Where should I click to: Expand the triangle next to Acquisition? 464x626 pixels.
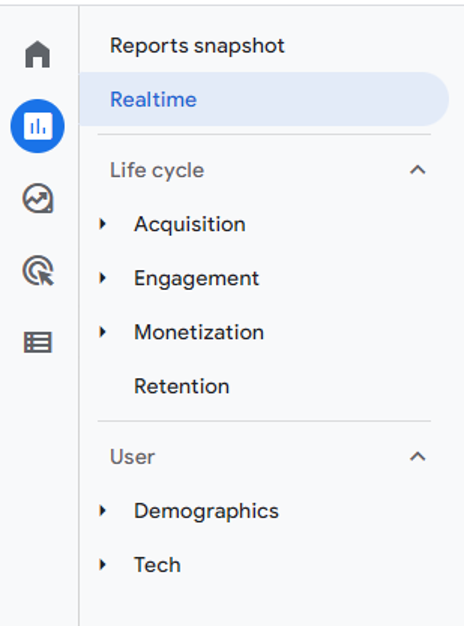pos(103,224)
